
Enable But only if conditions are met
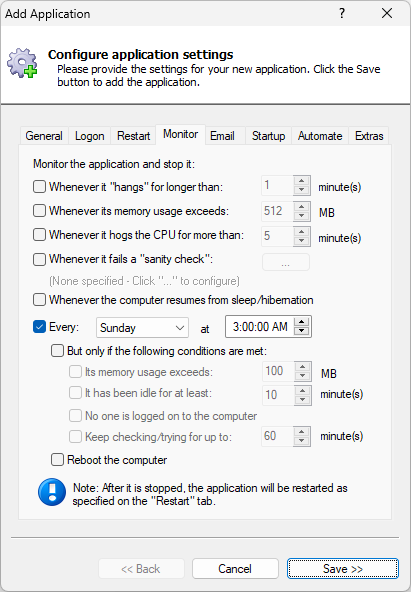pos(57,351)
